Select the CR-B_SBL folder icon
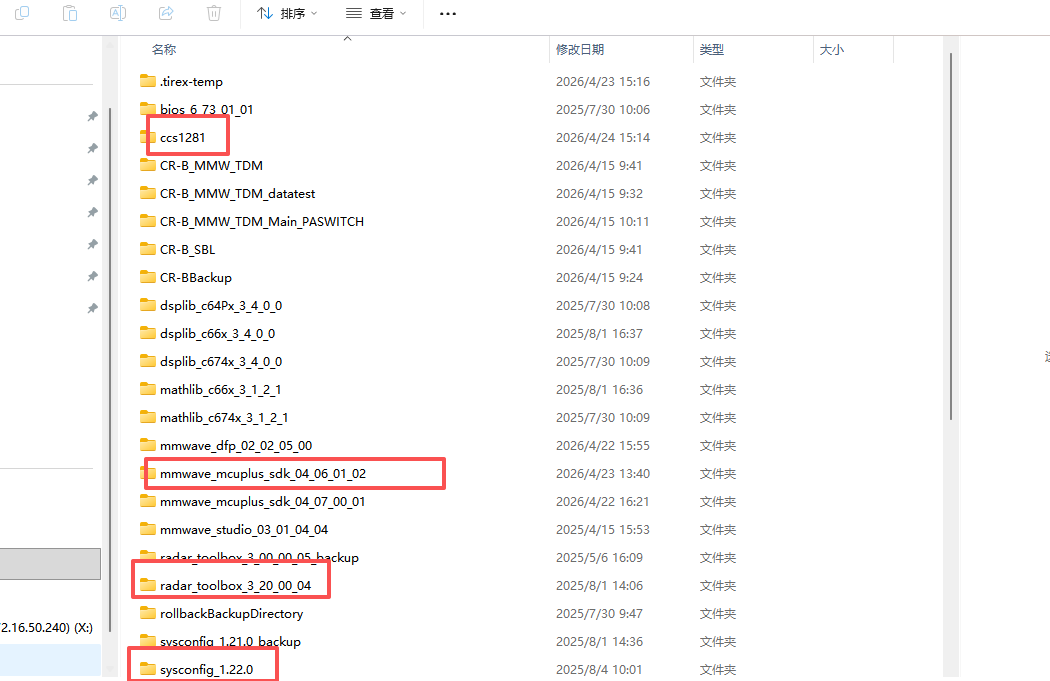 pos(148,249)
